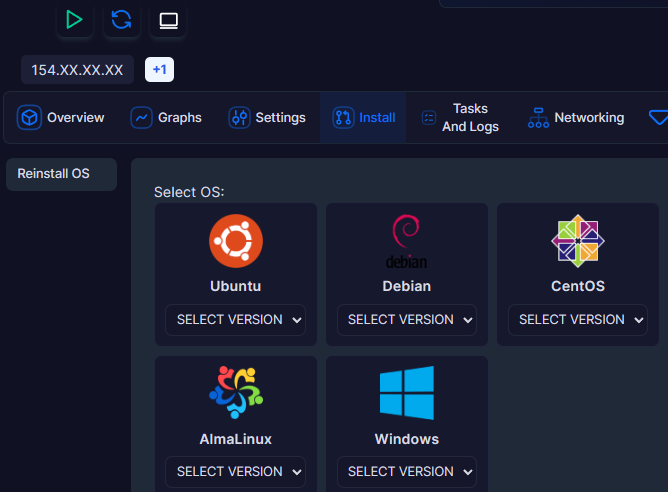Click the Settings sliders icon
The width and height of the screenshot is (668, 492).
(x=239, y=118)
